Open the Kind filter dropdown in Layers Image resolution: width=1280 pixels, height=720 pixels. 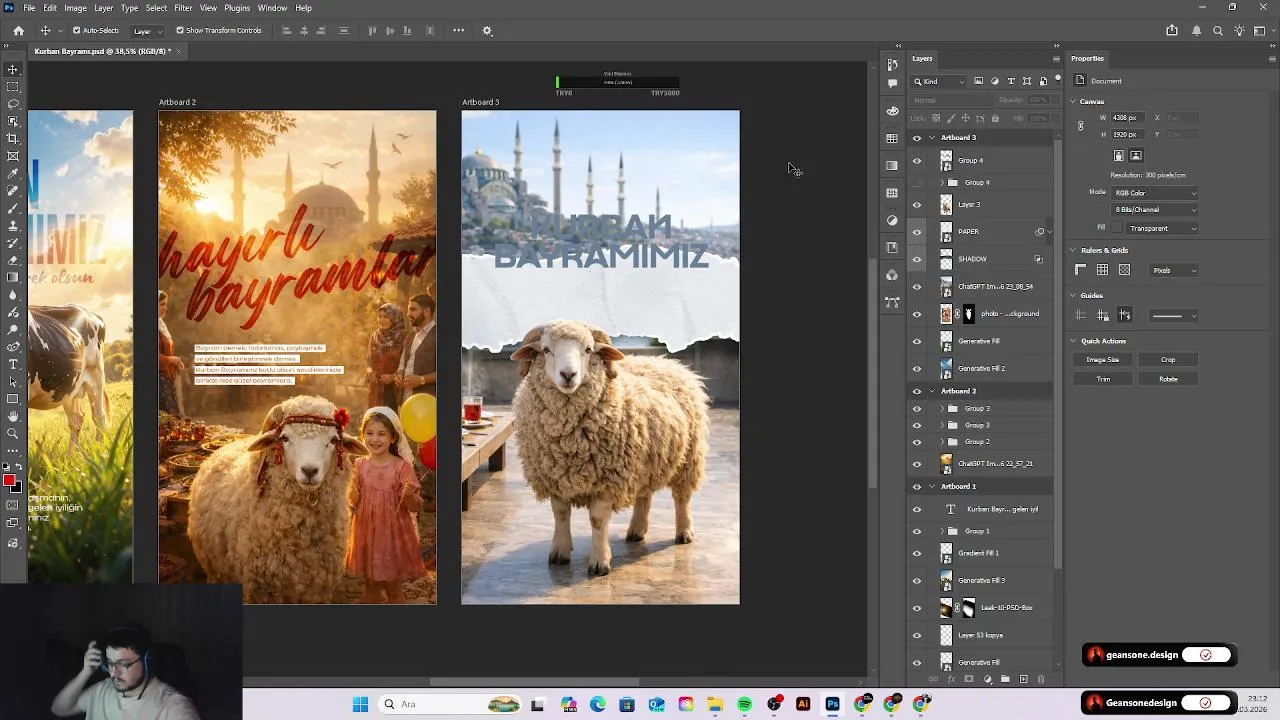pyautogui.click(x=939, y=81)
